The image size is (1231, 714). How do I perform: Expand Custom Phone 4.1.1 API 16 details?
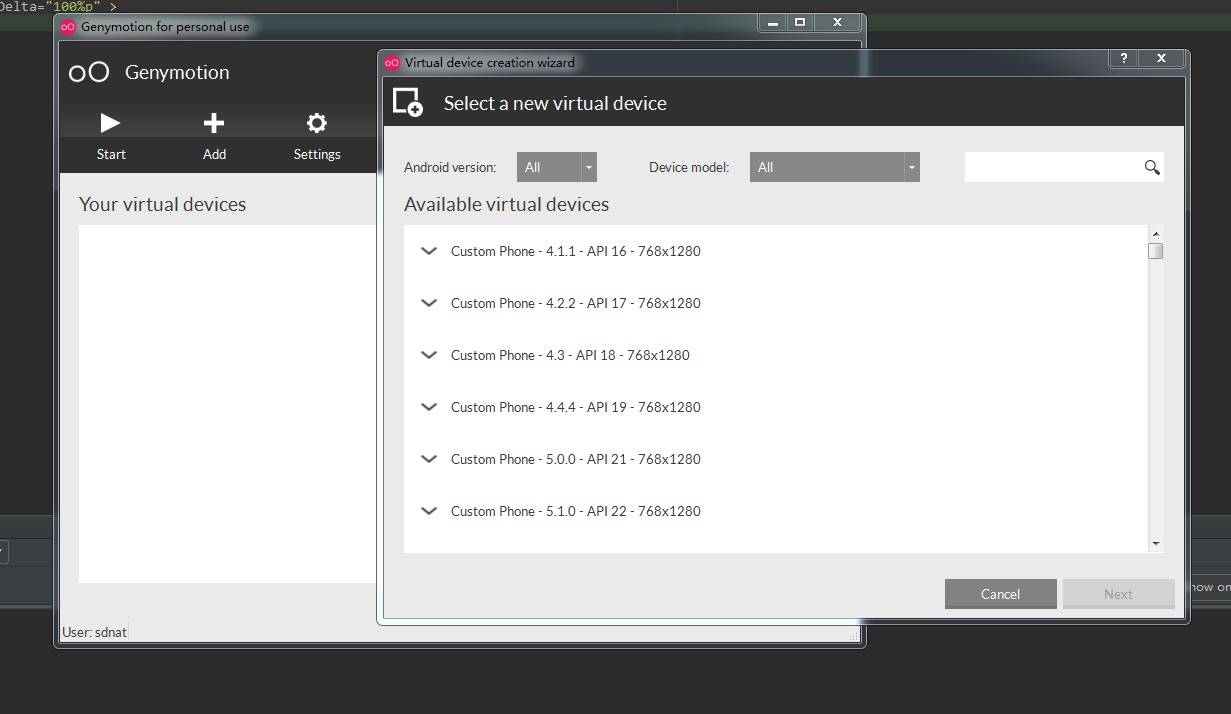coord(429,251)
